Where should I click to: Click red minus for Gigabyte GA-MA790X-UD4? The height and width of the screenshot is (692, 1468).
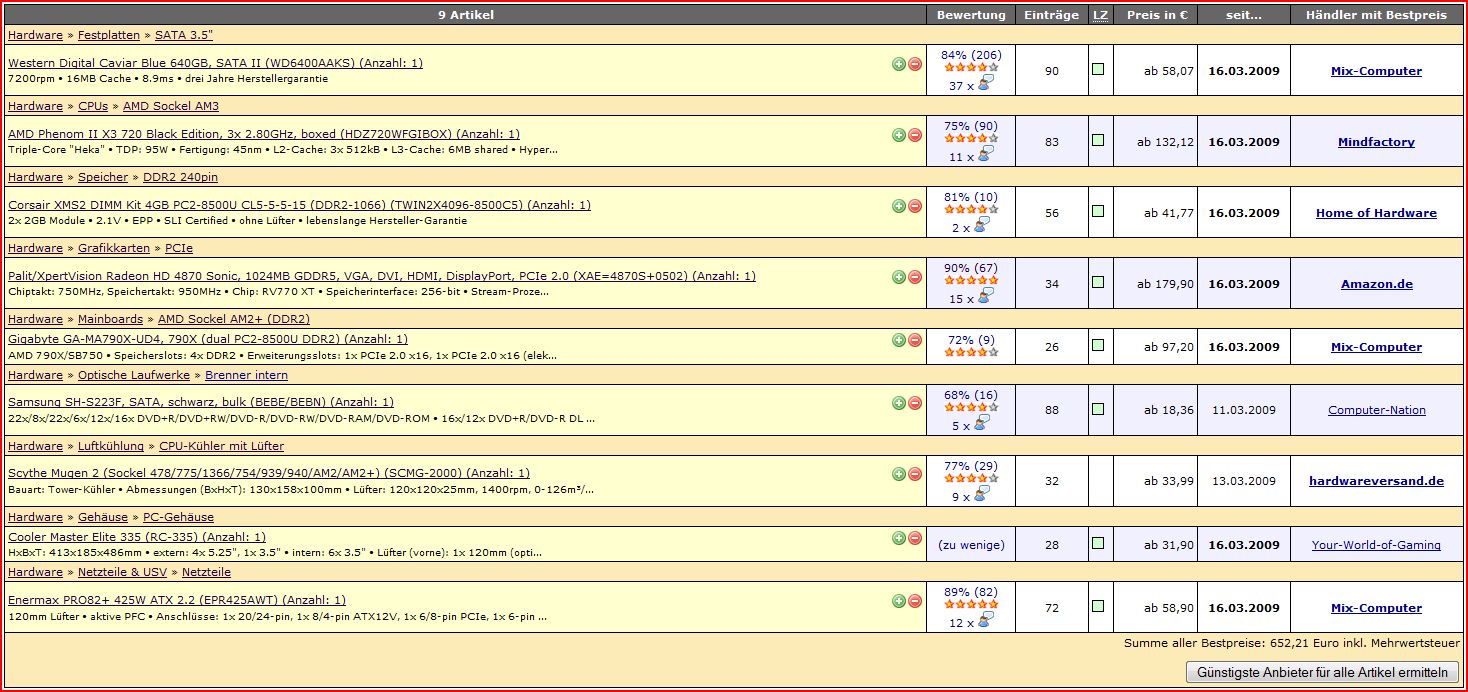915,340
